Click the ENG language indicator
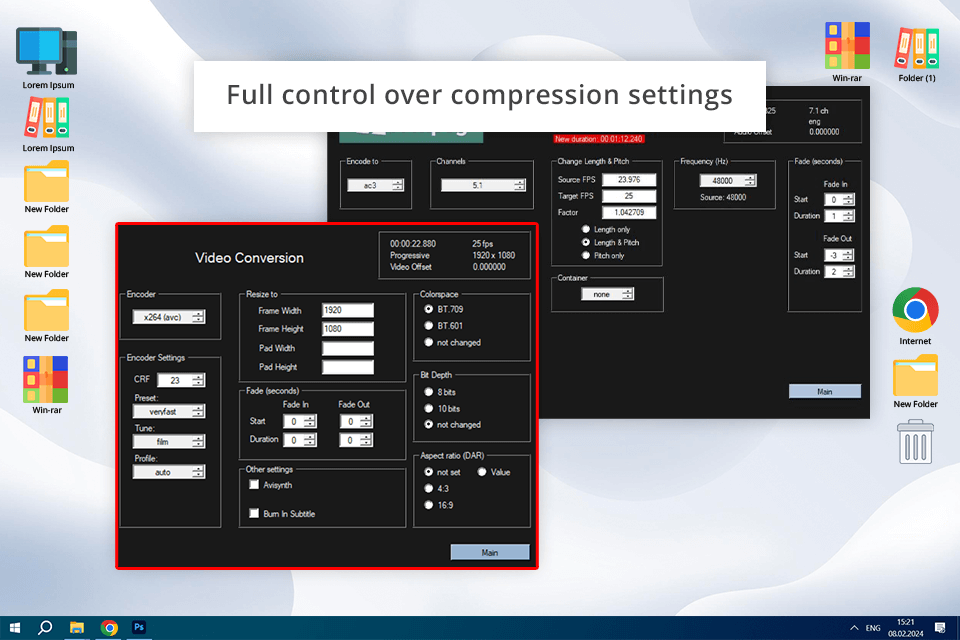Screen dimensions: 960x640 [x=873, y=628]
